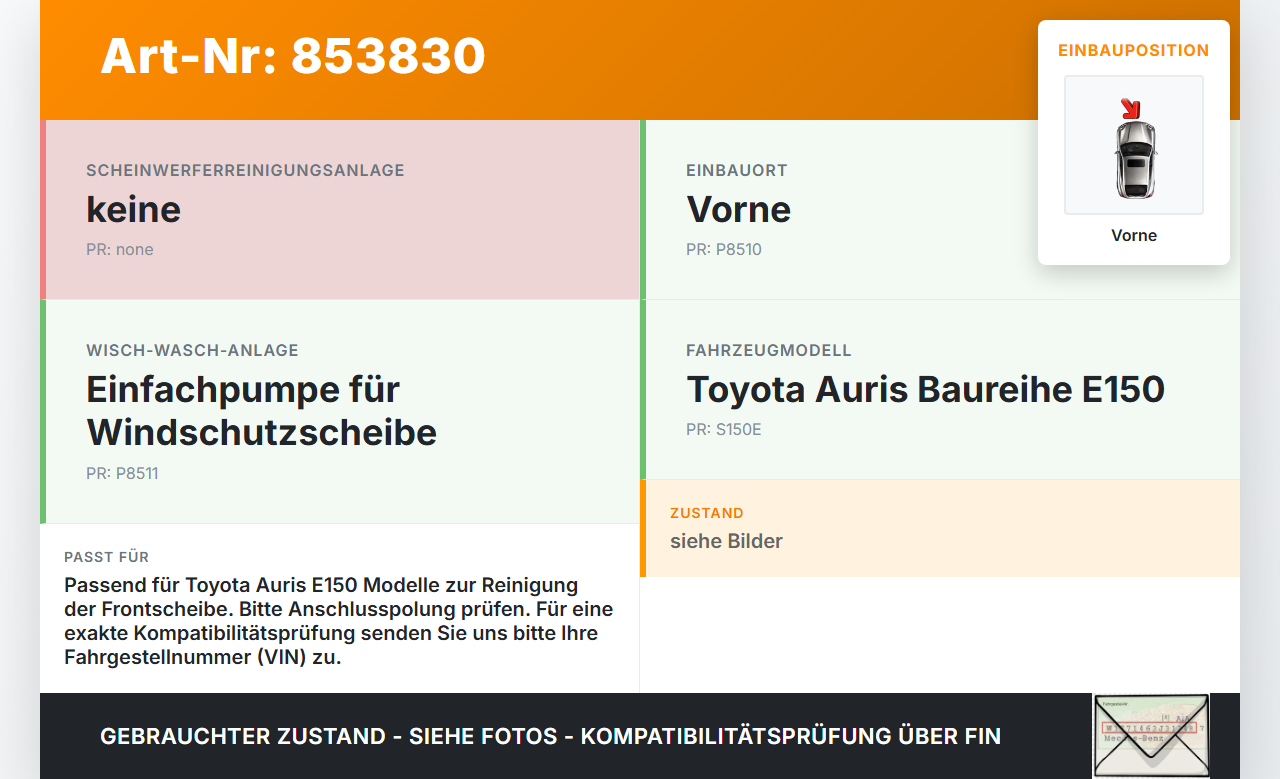Screen dimensions: 1280x779
Task: Click 'Toyota Auris Baureihe E150' value
Action: [925, 389]
